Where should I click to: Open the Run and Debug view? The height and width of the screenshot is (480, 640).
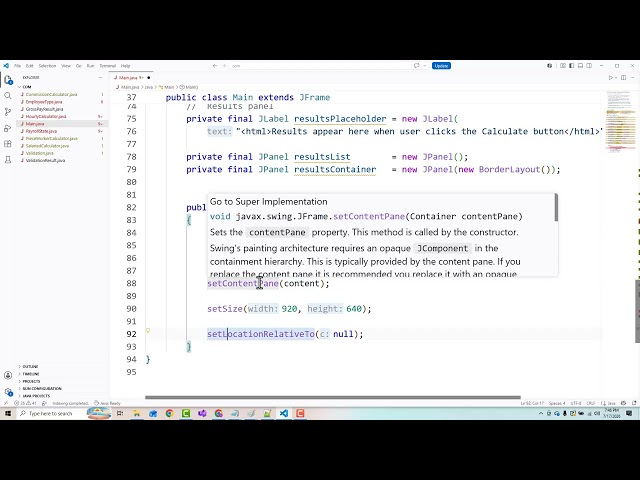(8, 128)
